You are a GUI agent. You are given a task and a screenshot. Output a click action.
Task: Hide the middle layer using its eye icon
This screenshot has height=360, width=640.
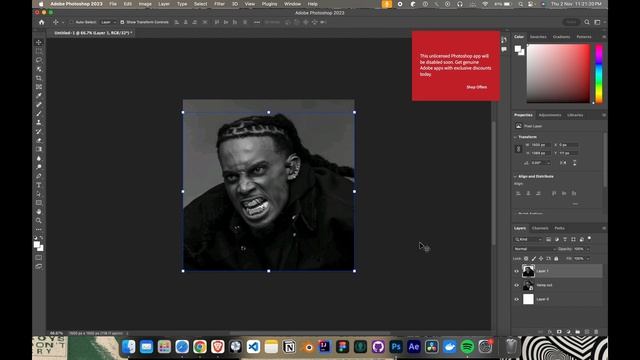(x=516, y=285)
